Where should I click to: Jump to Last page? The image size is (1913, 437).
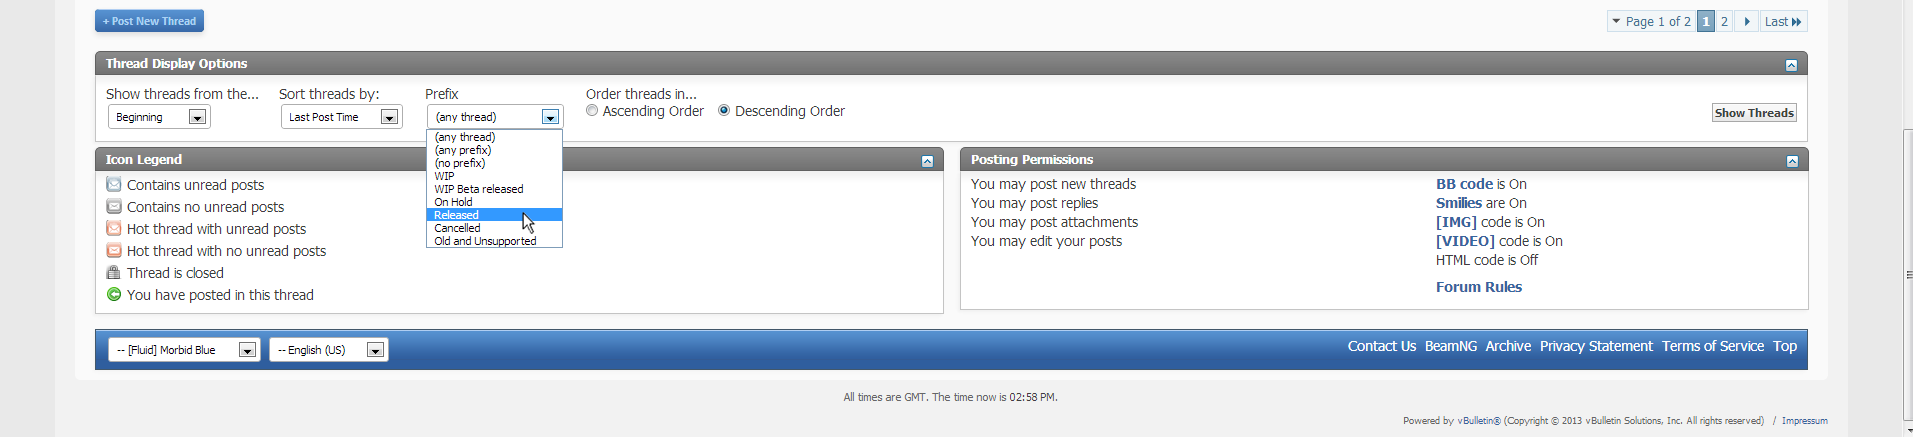point(1783,21)
